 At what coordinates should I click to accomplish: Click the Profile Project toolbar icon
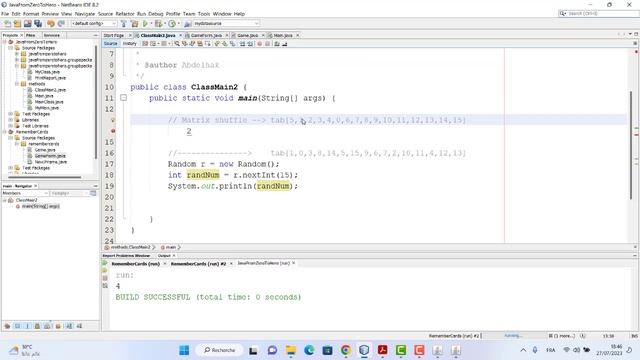172,24
